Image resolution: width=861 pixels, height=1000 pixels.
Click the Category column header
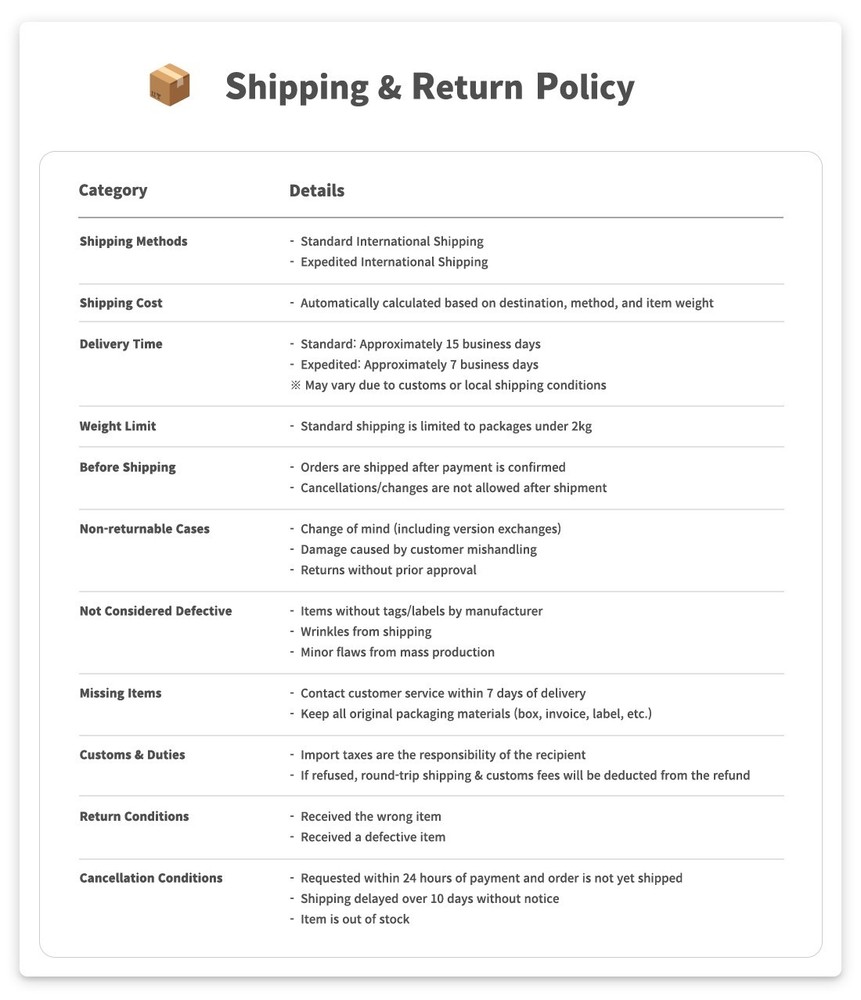(x=113, y=190)
